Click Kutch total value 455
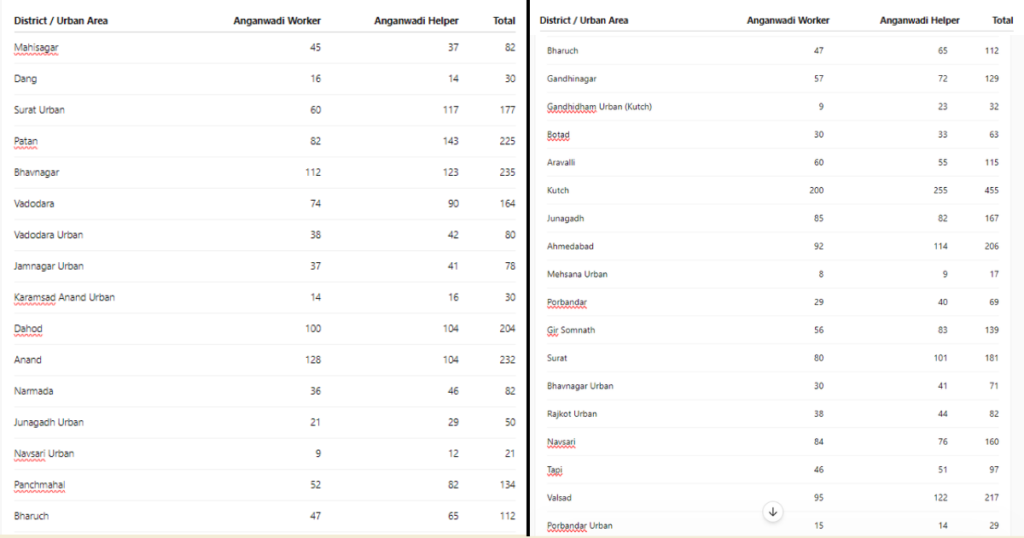Viewport: 1024px width, 538px height. 991,191
